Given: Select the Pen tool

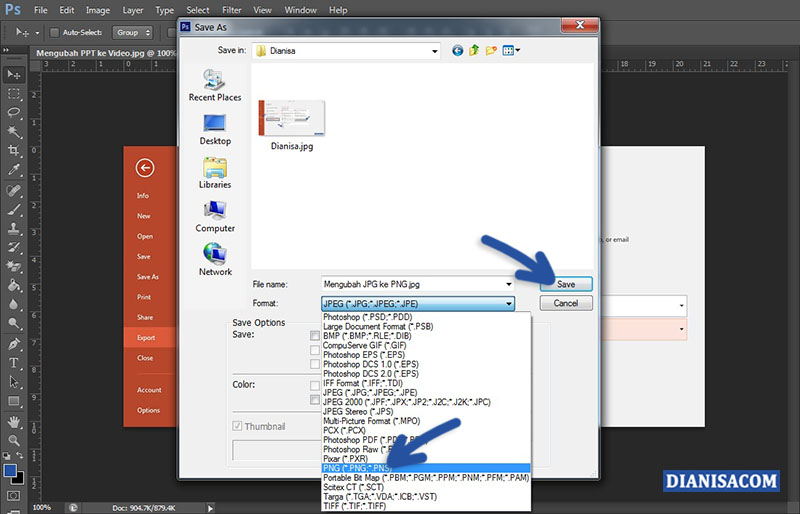Looking at the screenshot, I should click(14, 344).
